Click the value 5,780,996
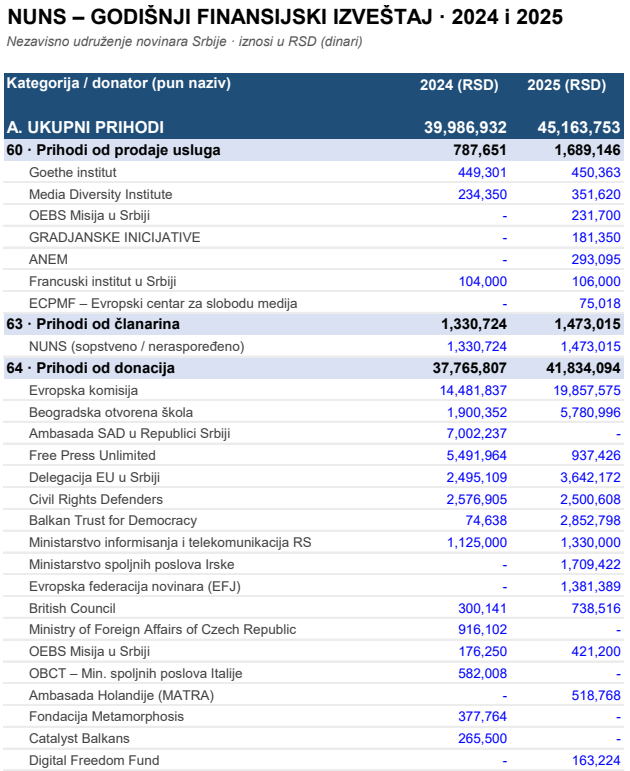The image size is (630, 771). pos(590,413)
